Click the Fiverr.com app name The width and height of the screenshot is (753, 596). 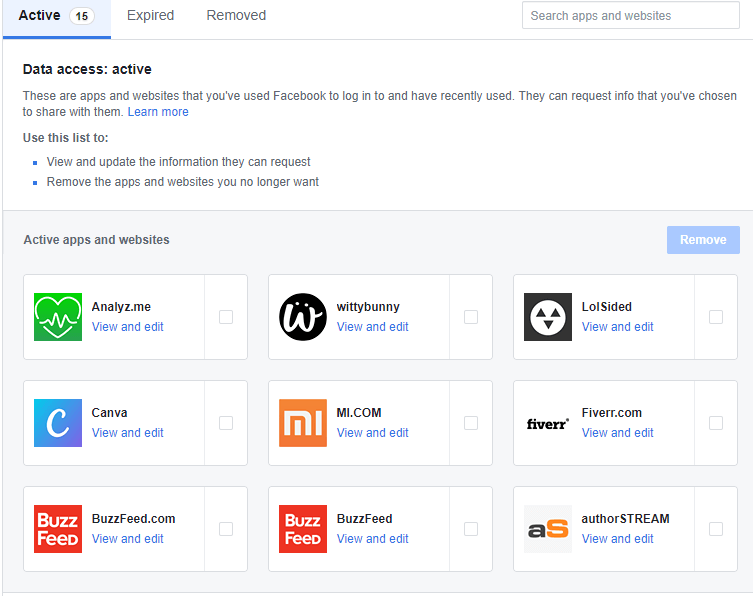pyautogui.click(x=611, y=413)
